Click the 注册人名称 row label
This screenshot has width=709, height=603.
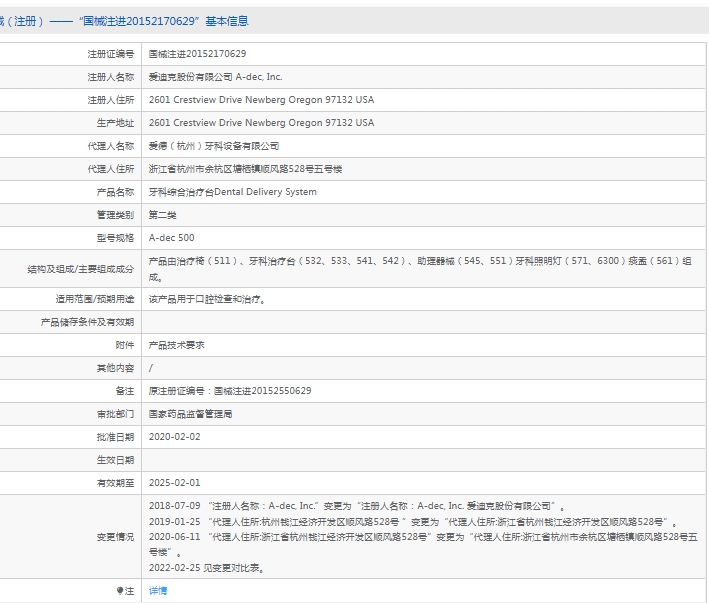[111, 77]
